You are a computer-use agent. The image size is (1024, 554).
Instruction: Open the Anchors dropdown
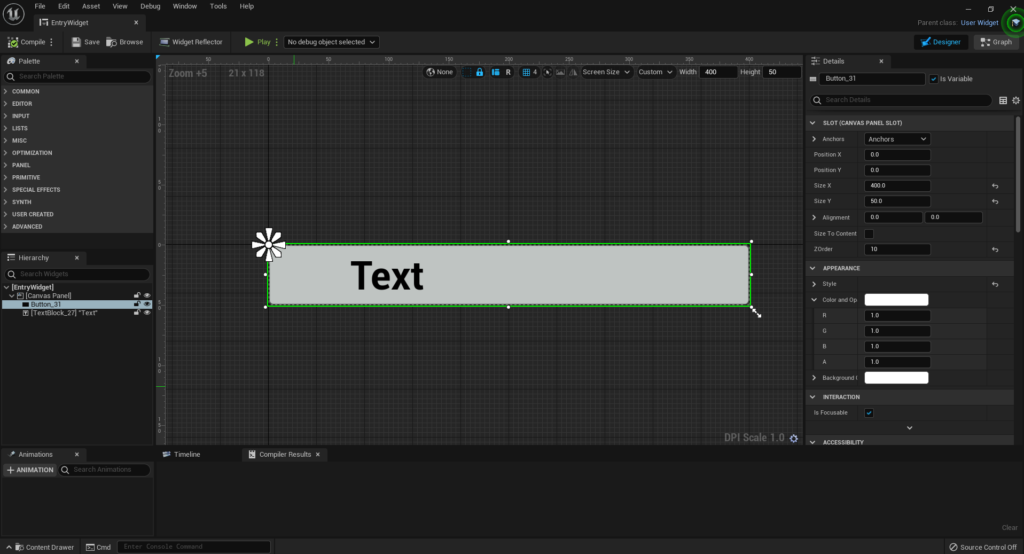coord(896,139)
